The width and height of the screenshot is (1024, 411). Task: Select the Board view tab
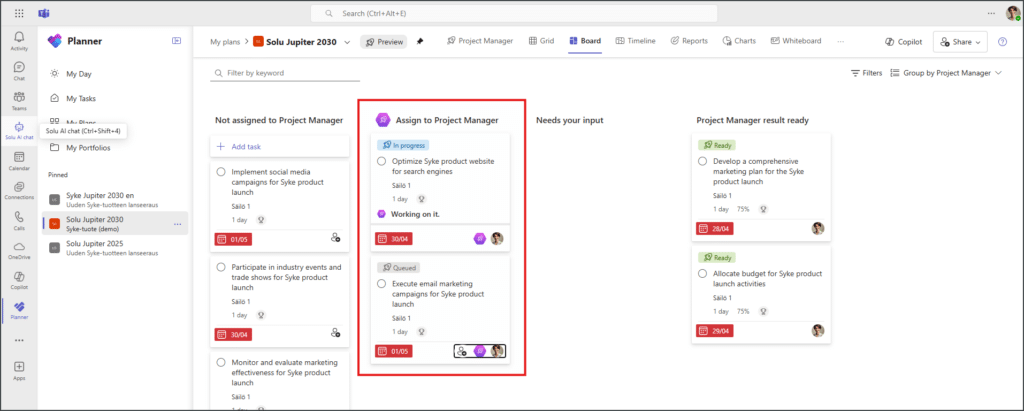click(x=585, y=41)
